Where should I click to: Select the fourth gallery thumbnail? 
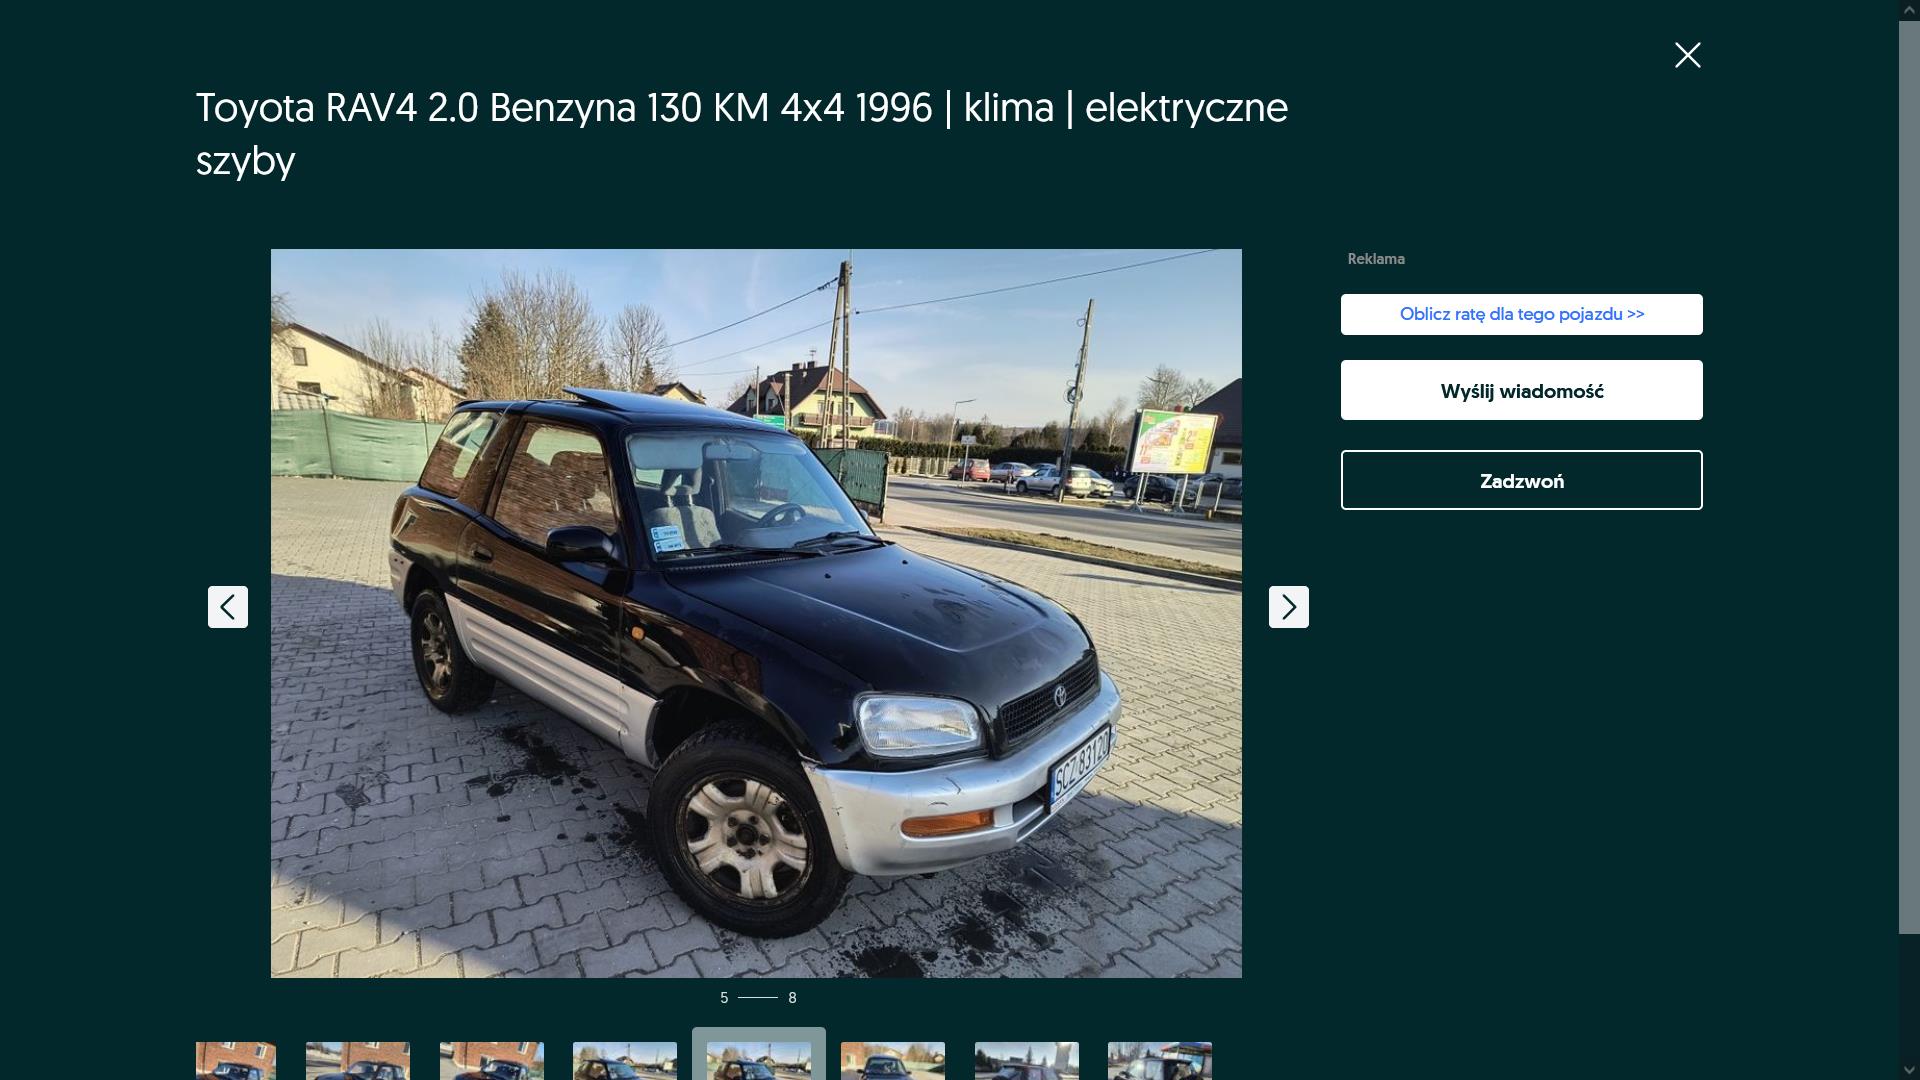(x=625, y=1061)
